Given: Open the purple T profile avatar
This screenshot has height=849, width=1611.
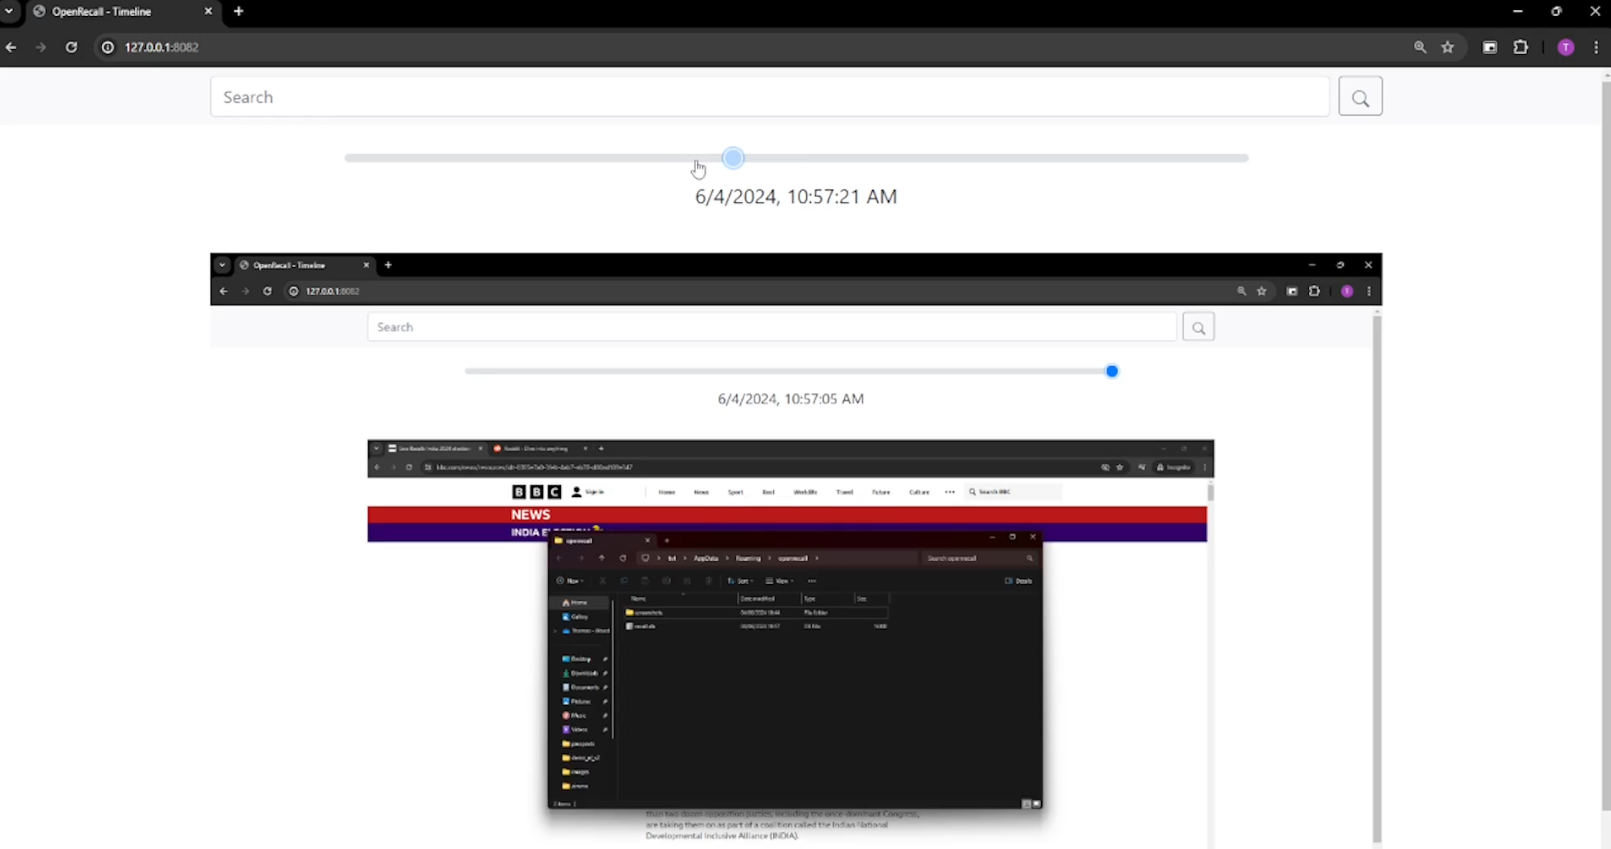Looking at the screenshot, I should click(1566, 47).
